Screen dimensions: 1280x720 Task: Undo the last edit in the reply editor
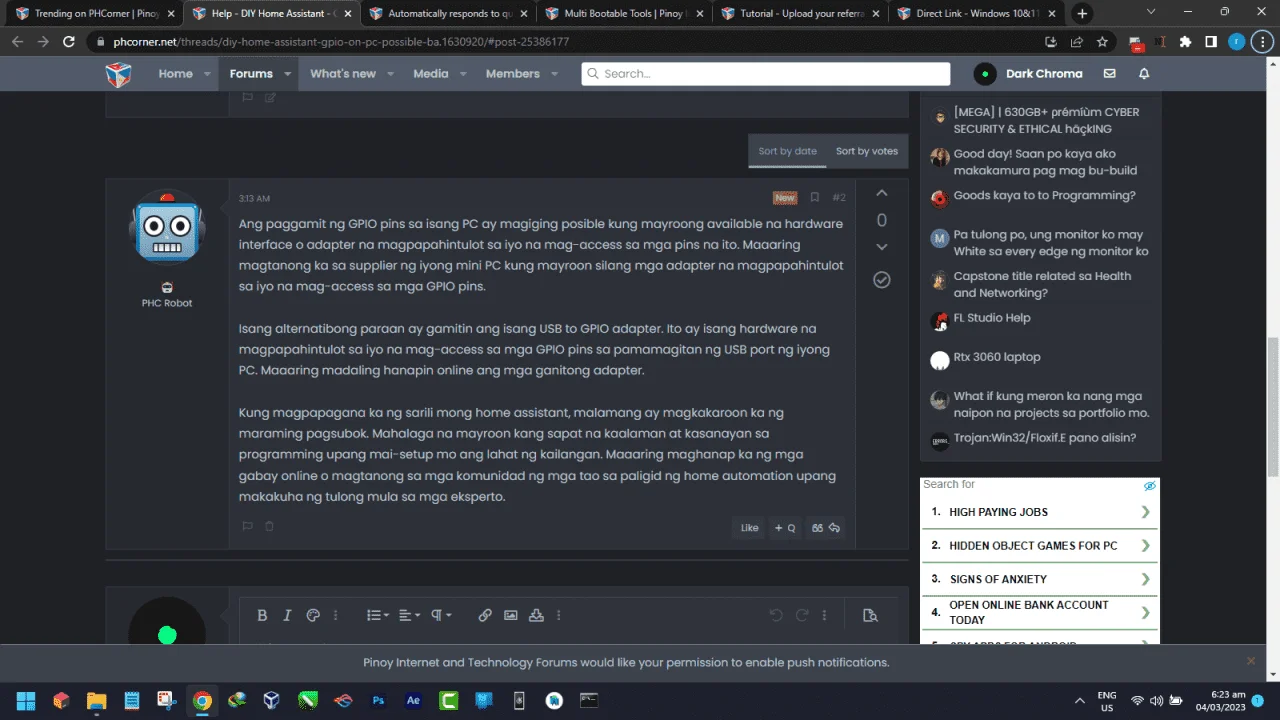(776, 616)
